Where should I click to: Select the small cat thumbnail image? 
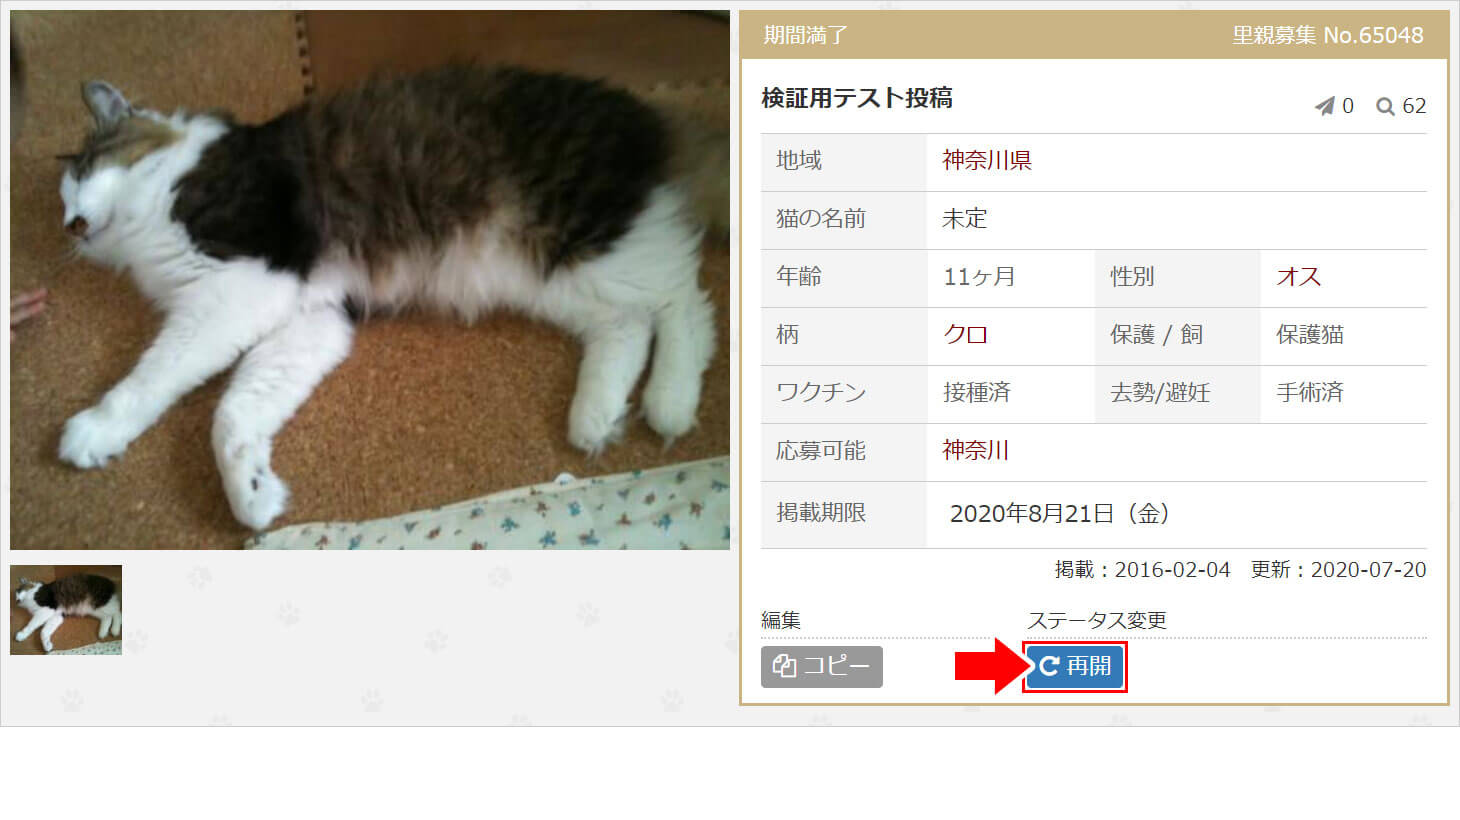coord(66,610)
